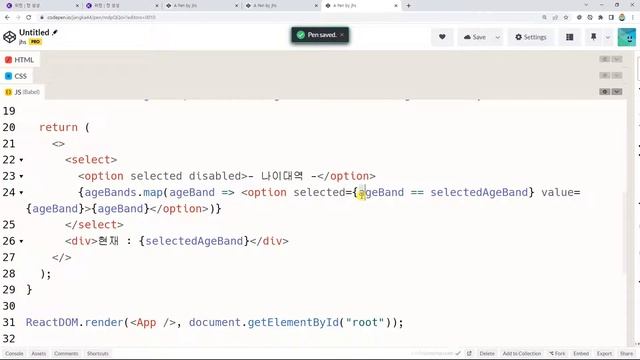Image resolution: width=640 pixels, height=360 pixels.
Task: Switch to the CSS editor tab
Action: tap(16, 76)
